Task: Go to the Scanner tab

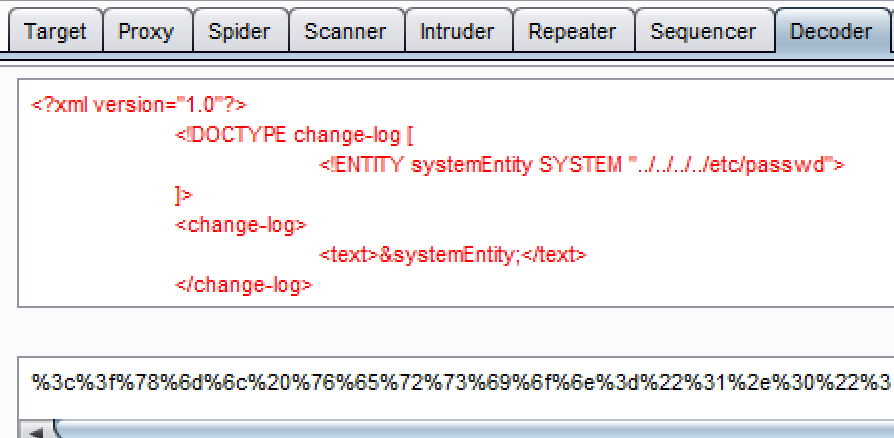Action: tap(347, 31)
